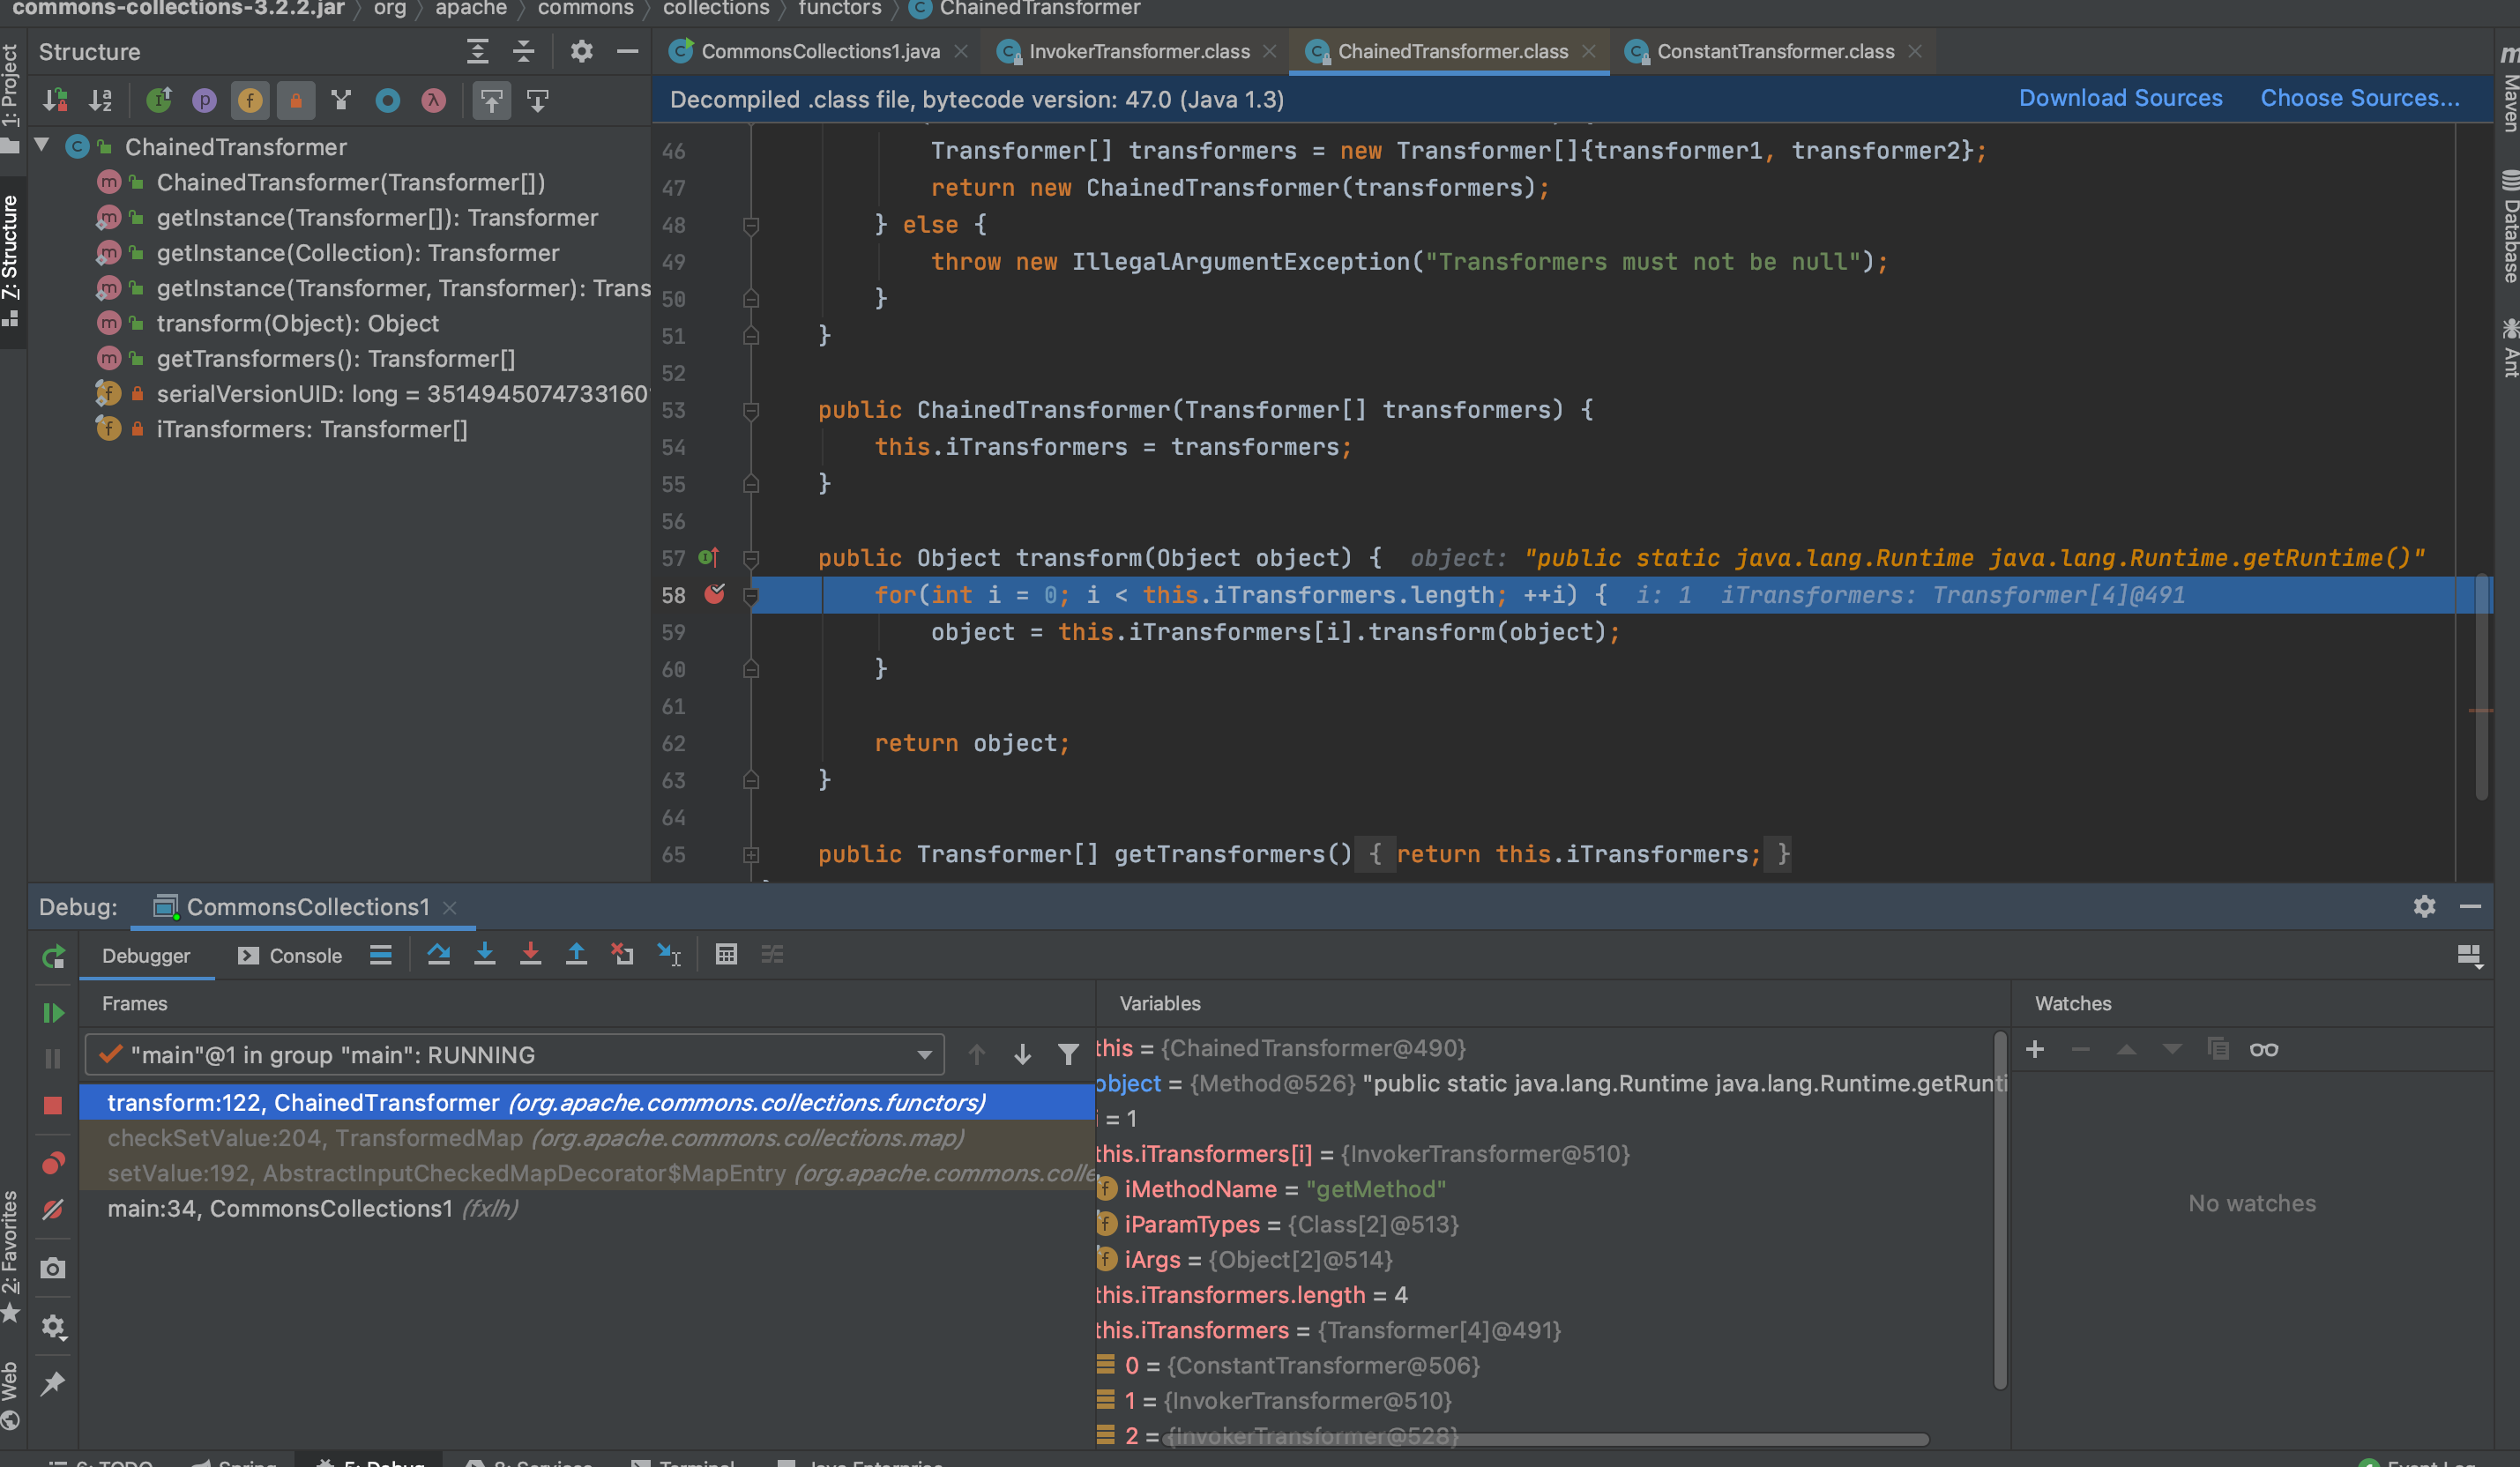The image size is (2520, 1467).
Task: Click New Watch plus icon
Action: point(2034,1049)
